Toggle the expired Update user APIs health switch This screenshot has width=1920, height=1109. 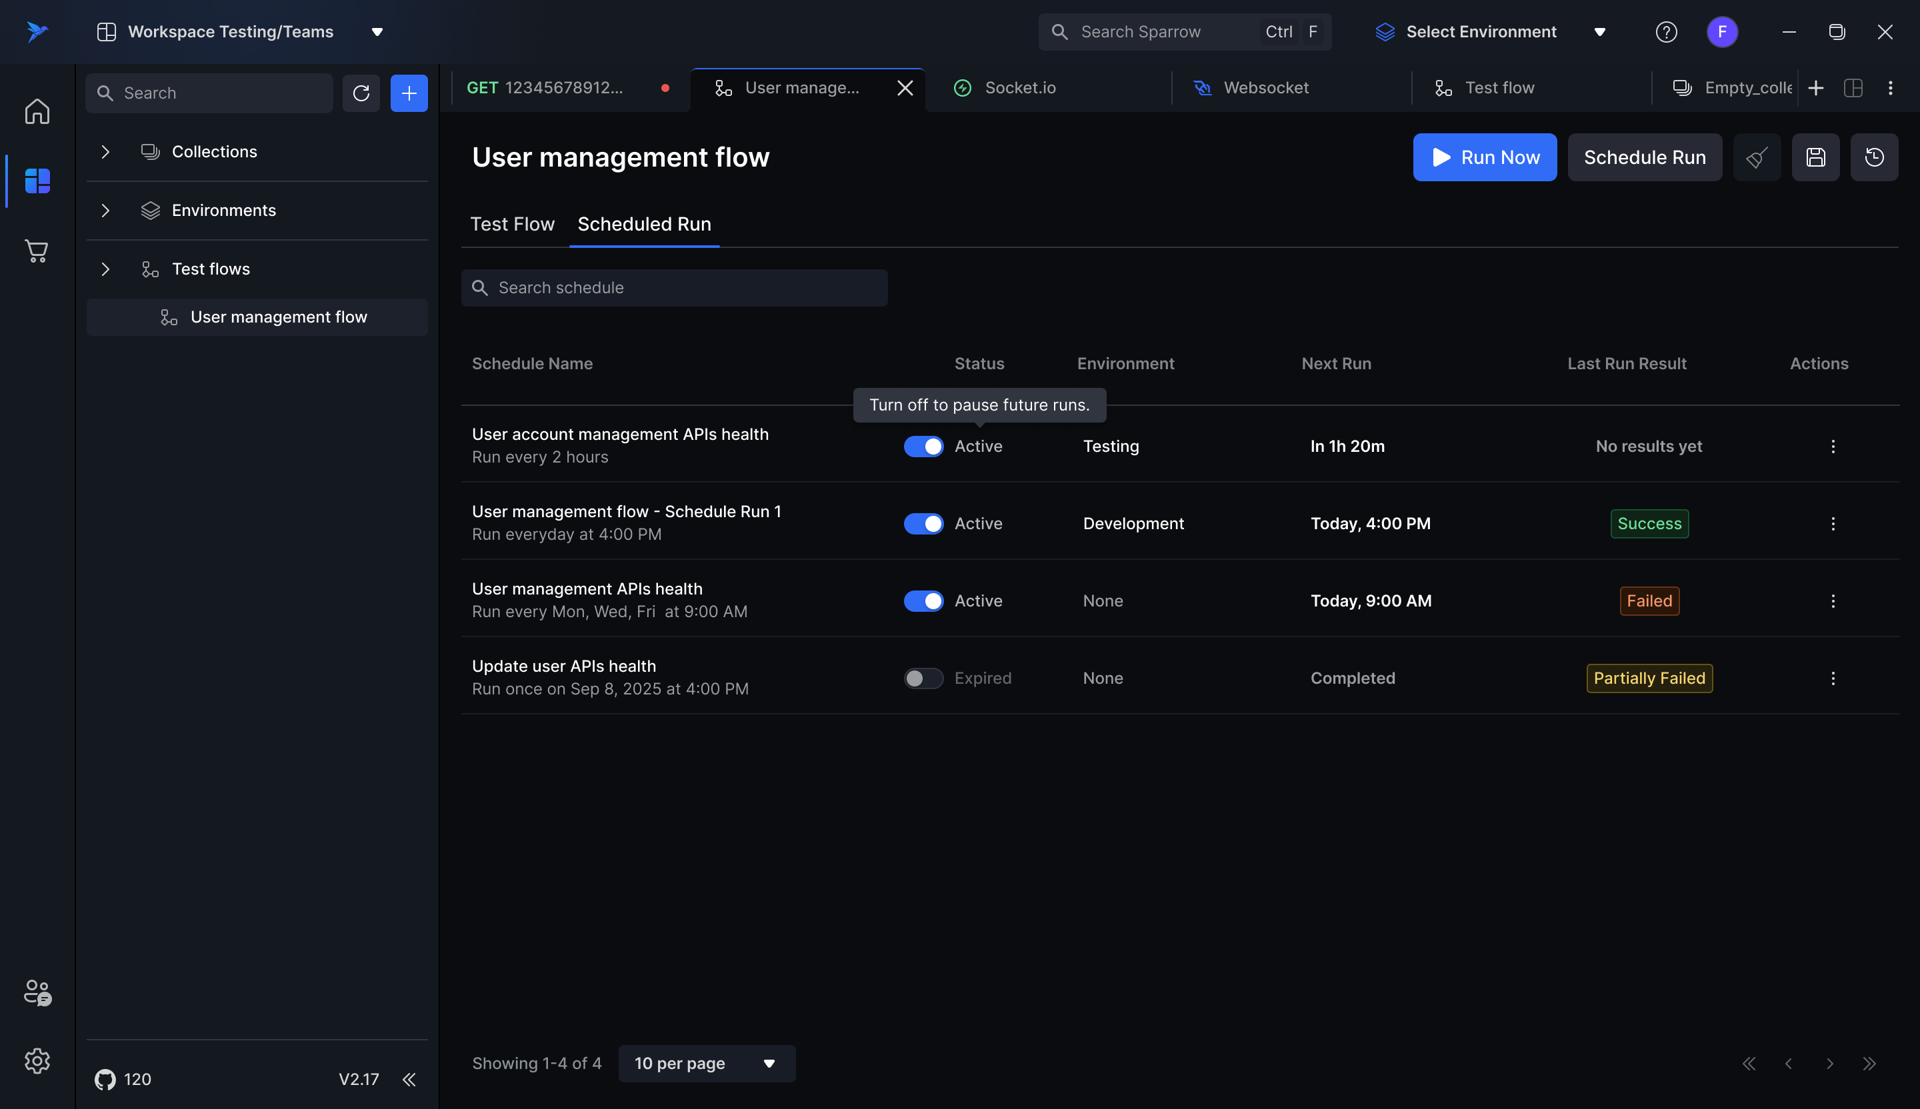923,678
